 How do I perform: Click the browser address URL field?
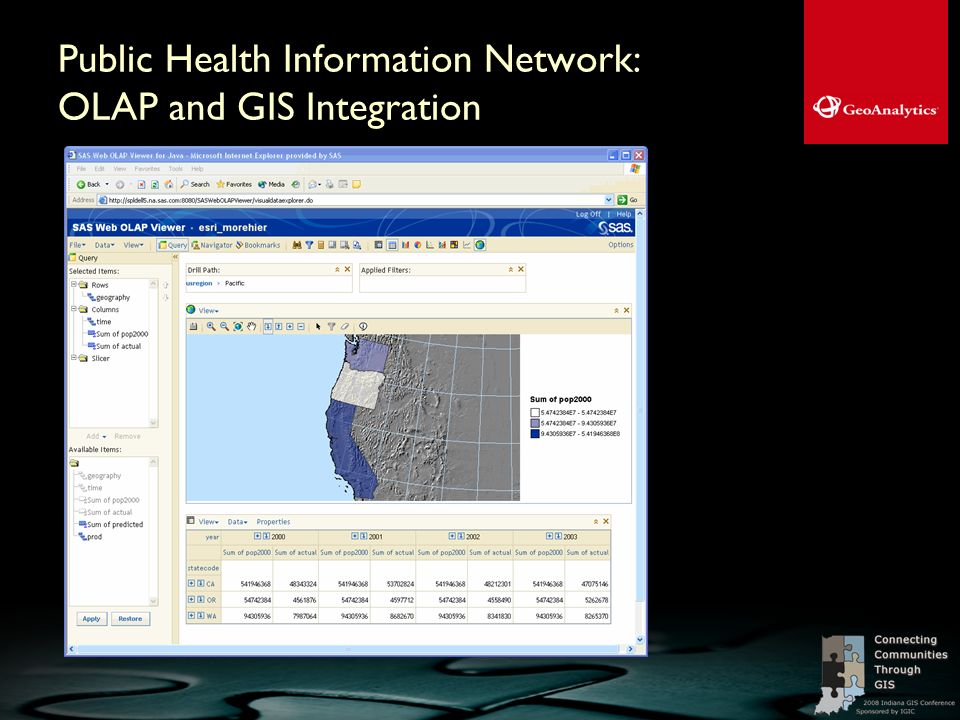click(355, 200)
